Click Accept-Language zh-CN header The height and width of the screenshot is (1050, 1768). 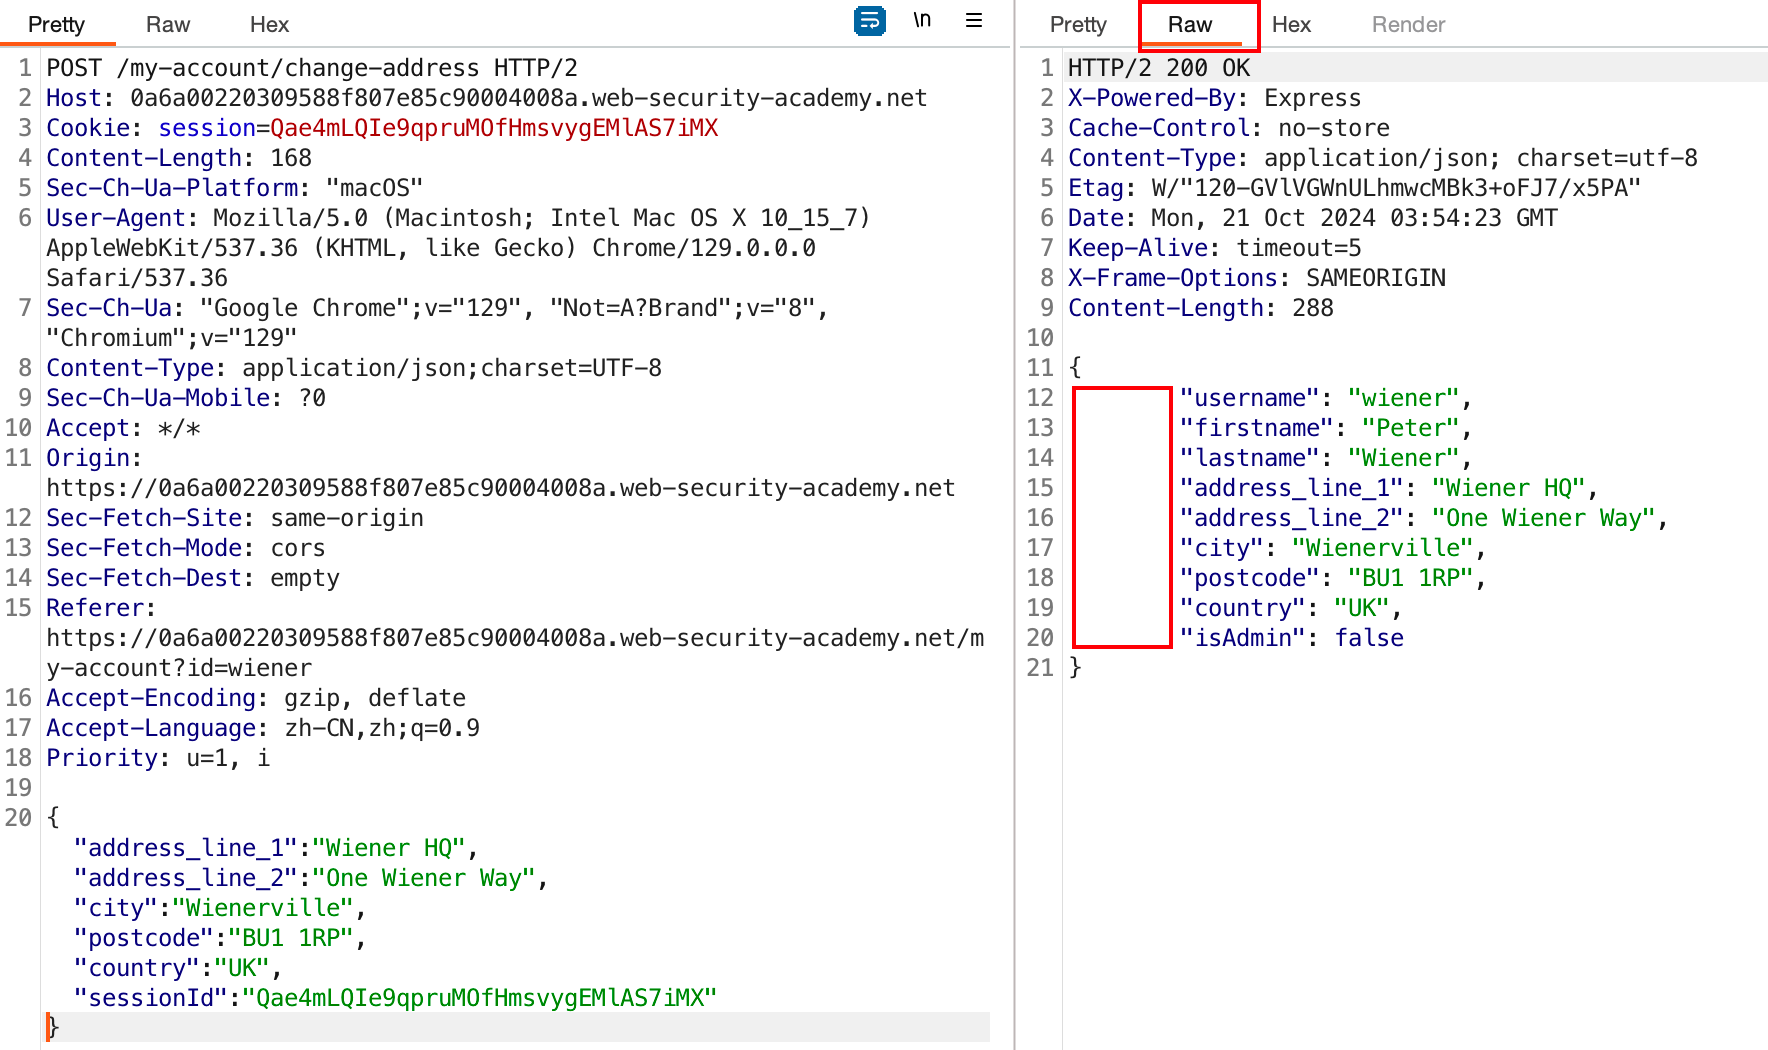pyautogui.click(x=263, y=728)
